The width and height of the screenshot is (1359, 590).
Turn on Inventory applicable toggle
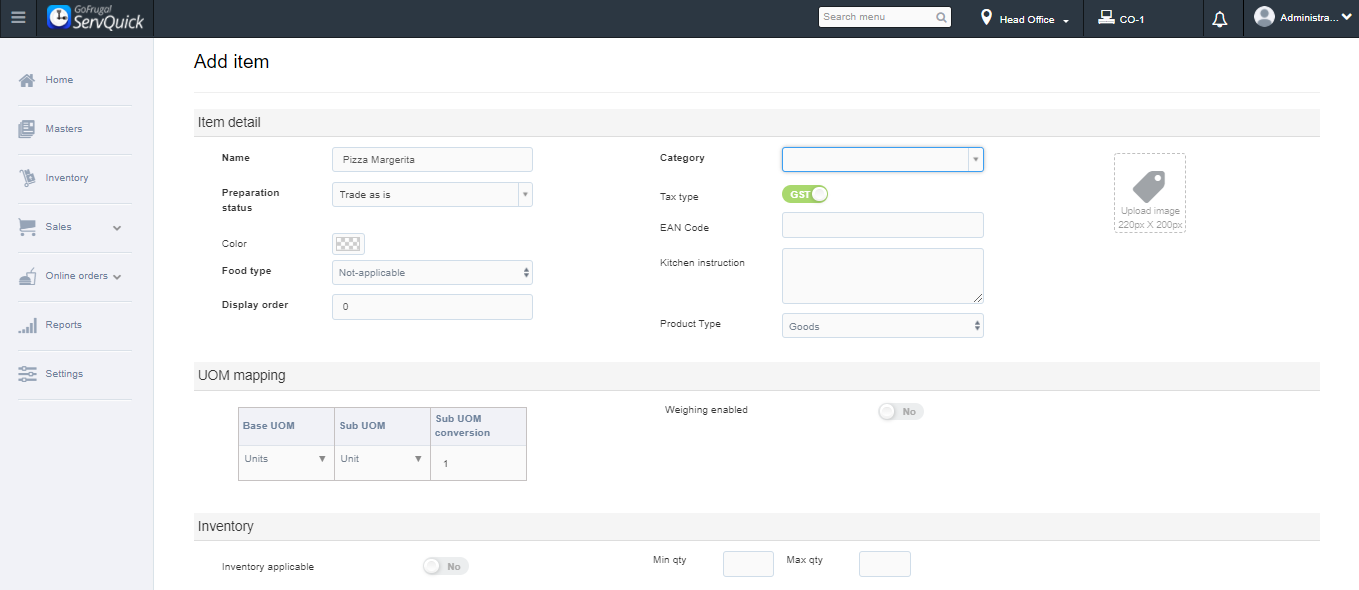coord(445,566)
